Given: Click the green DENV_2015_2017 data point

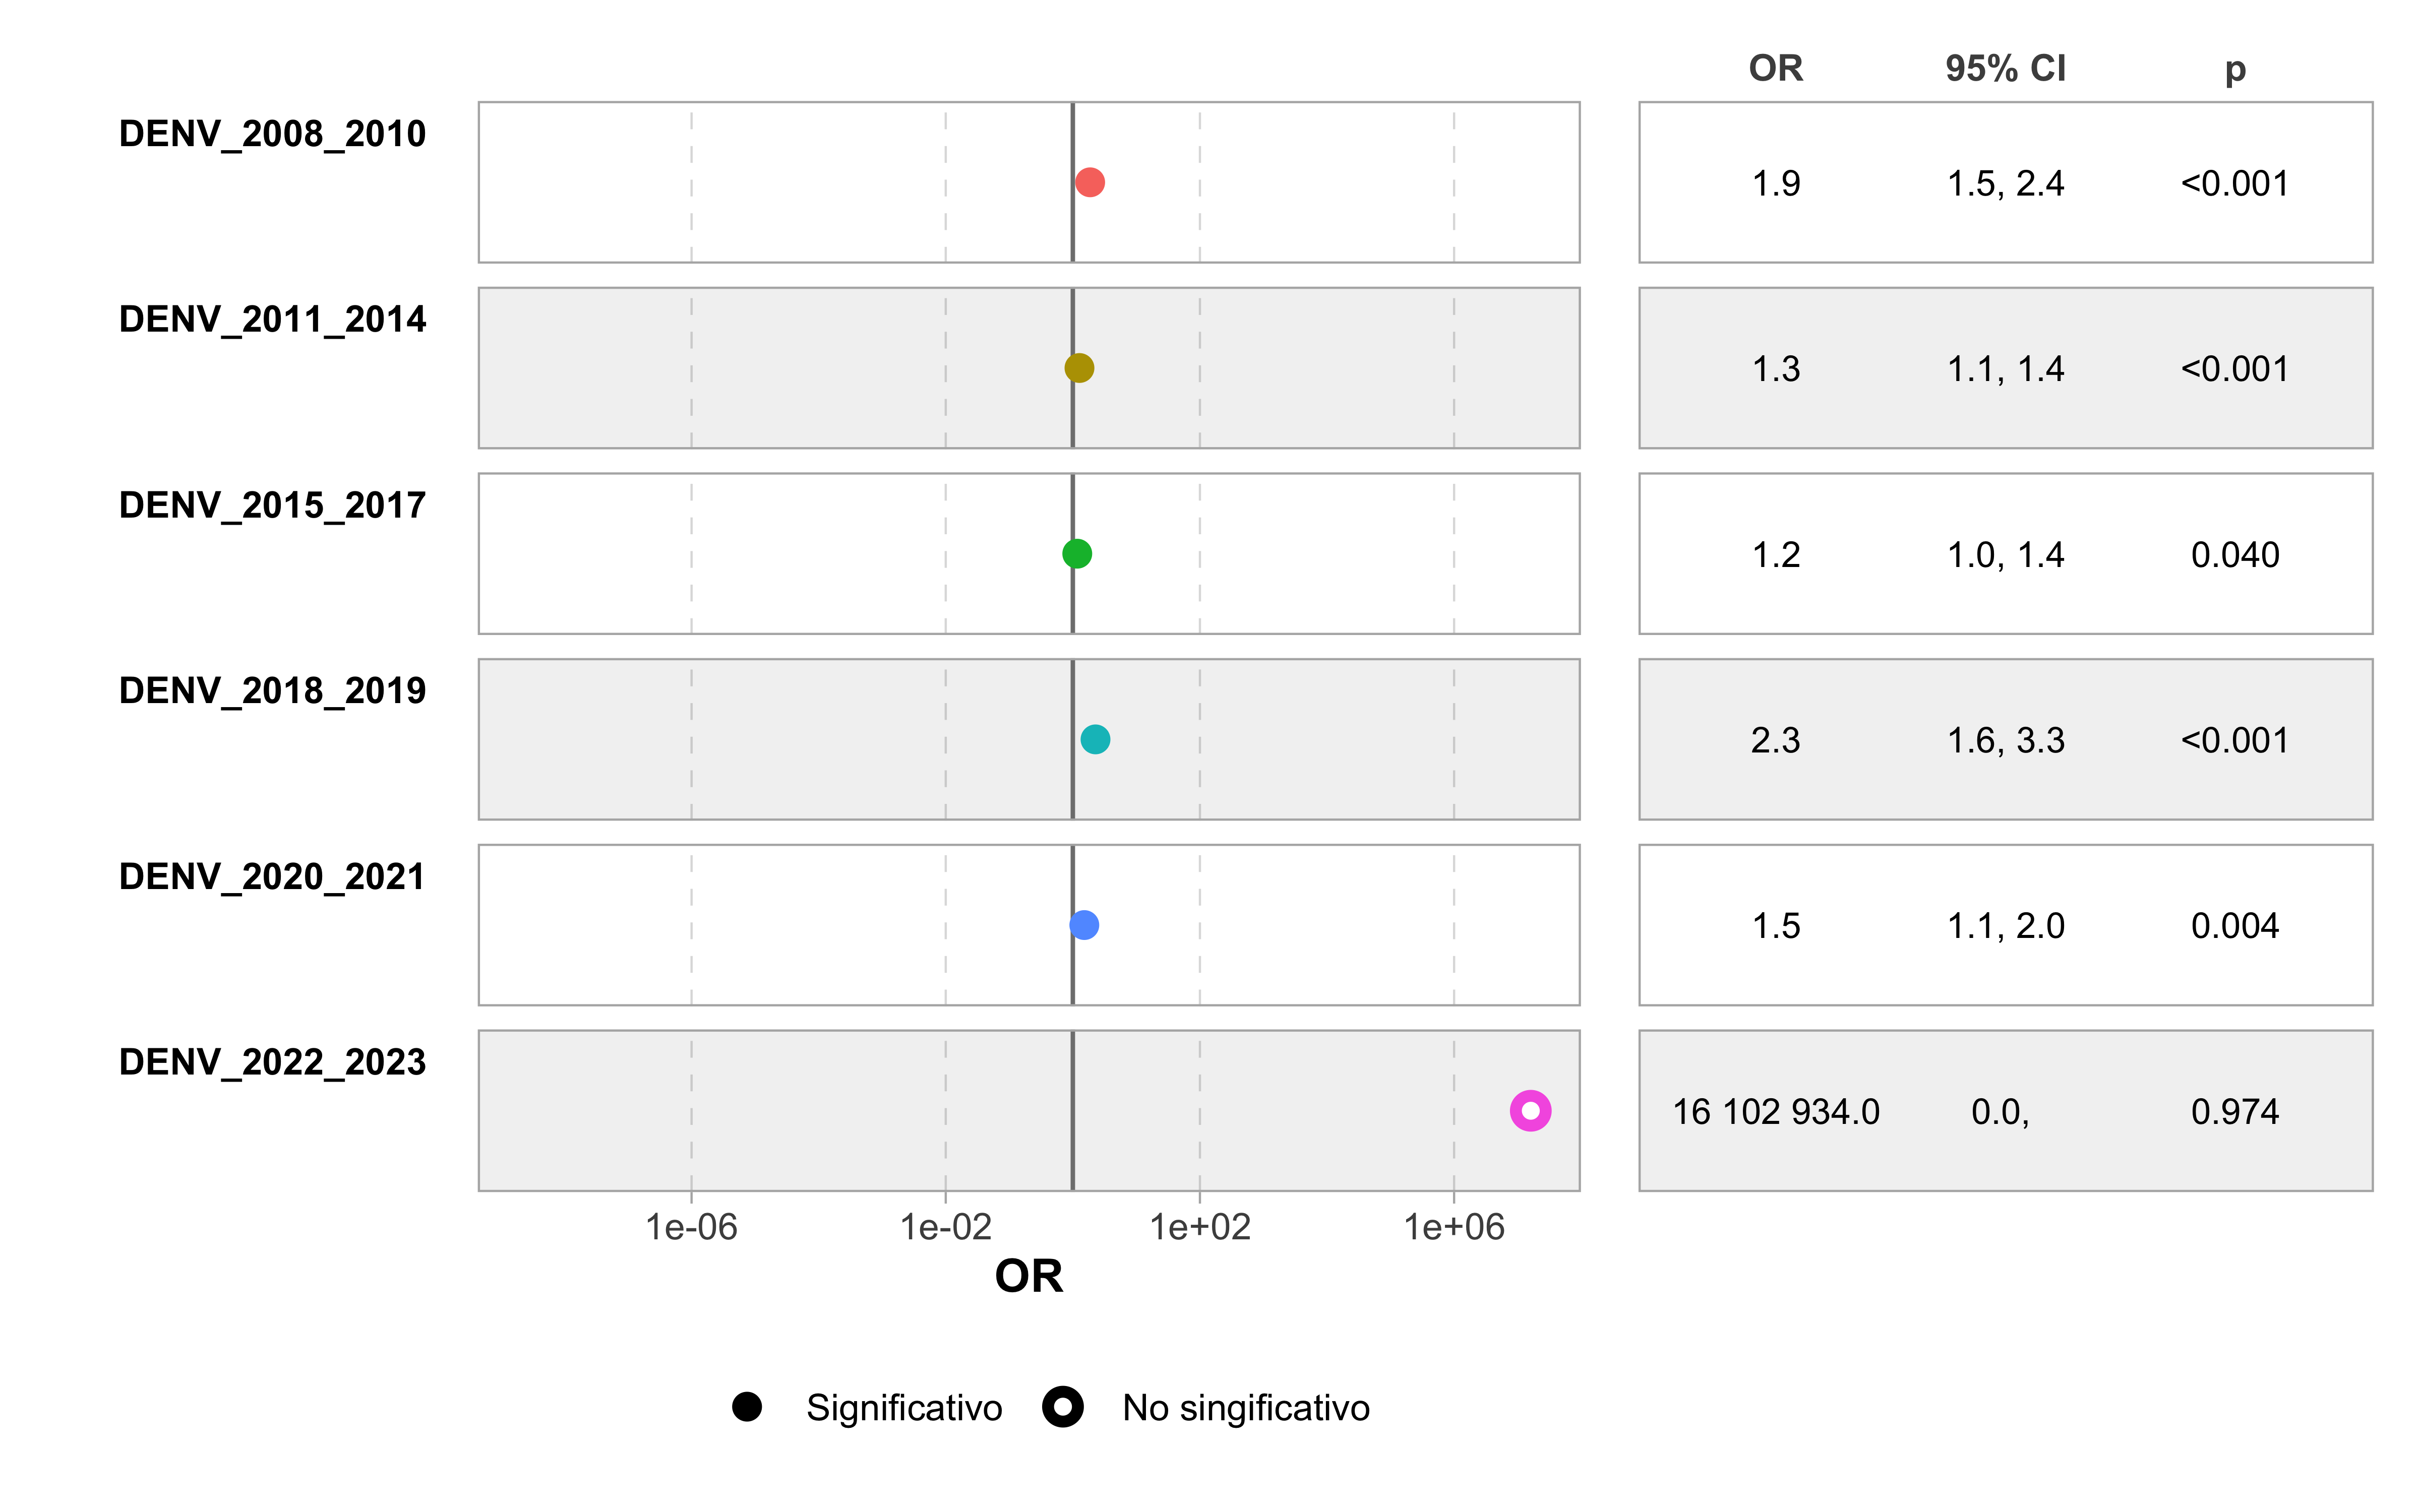Looking at the screenshot, I should pyautogui.click(x=1077, y=553).
